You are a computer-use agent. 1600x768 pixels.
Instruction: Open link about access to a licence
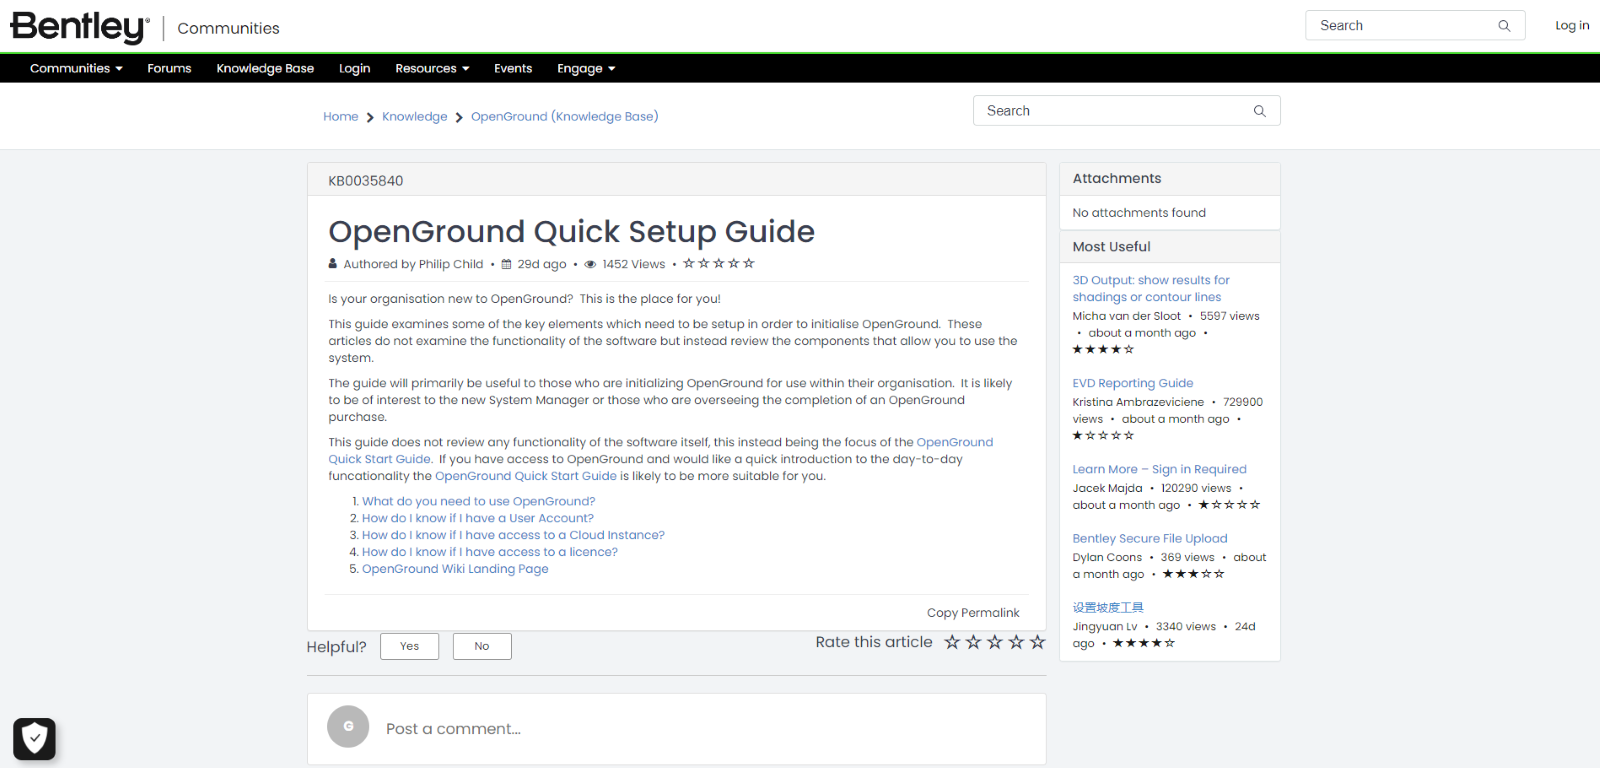click(x=490, y=553)
